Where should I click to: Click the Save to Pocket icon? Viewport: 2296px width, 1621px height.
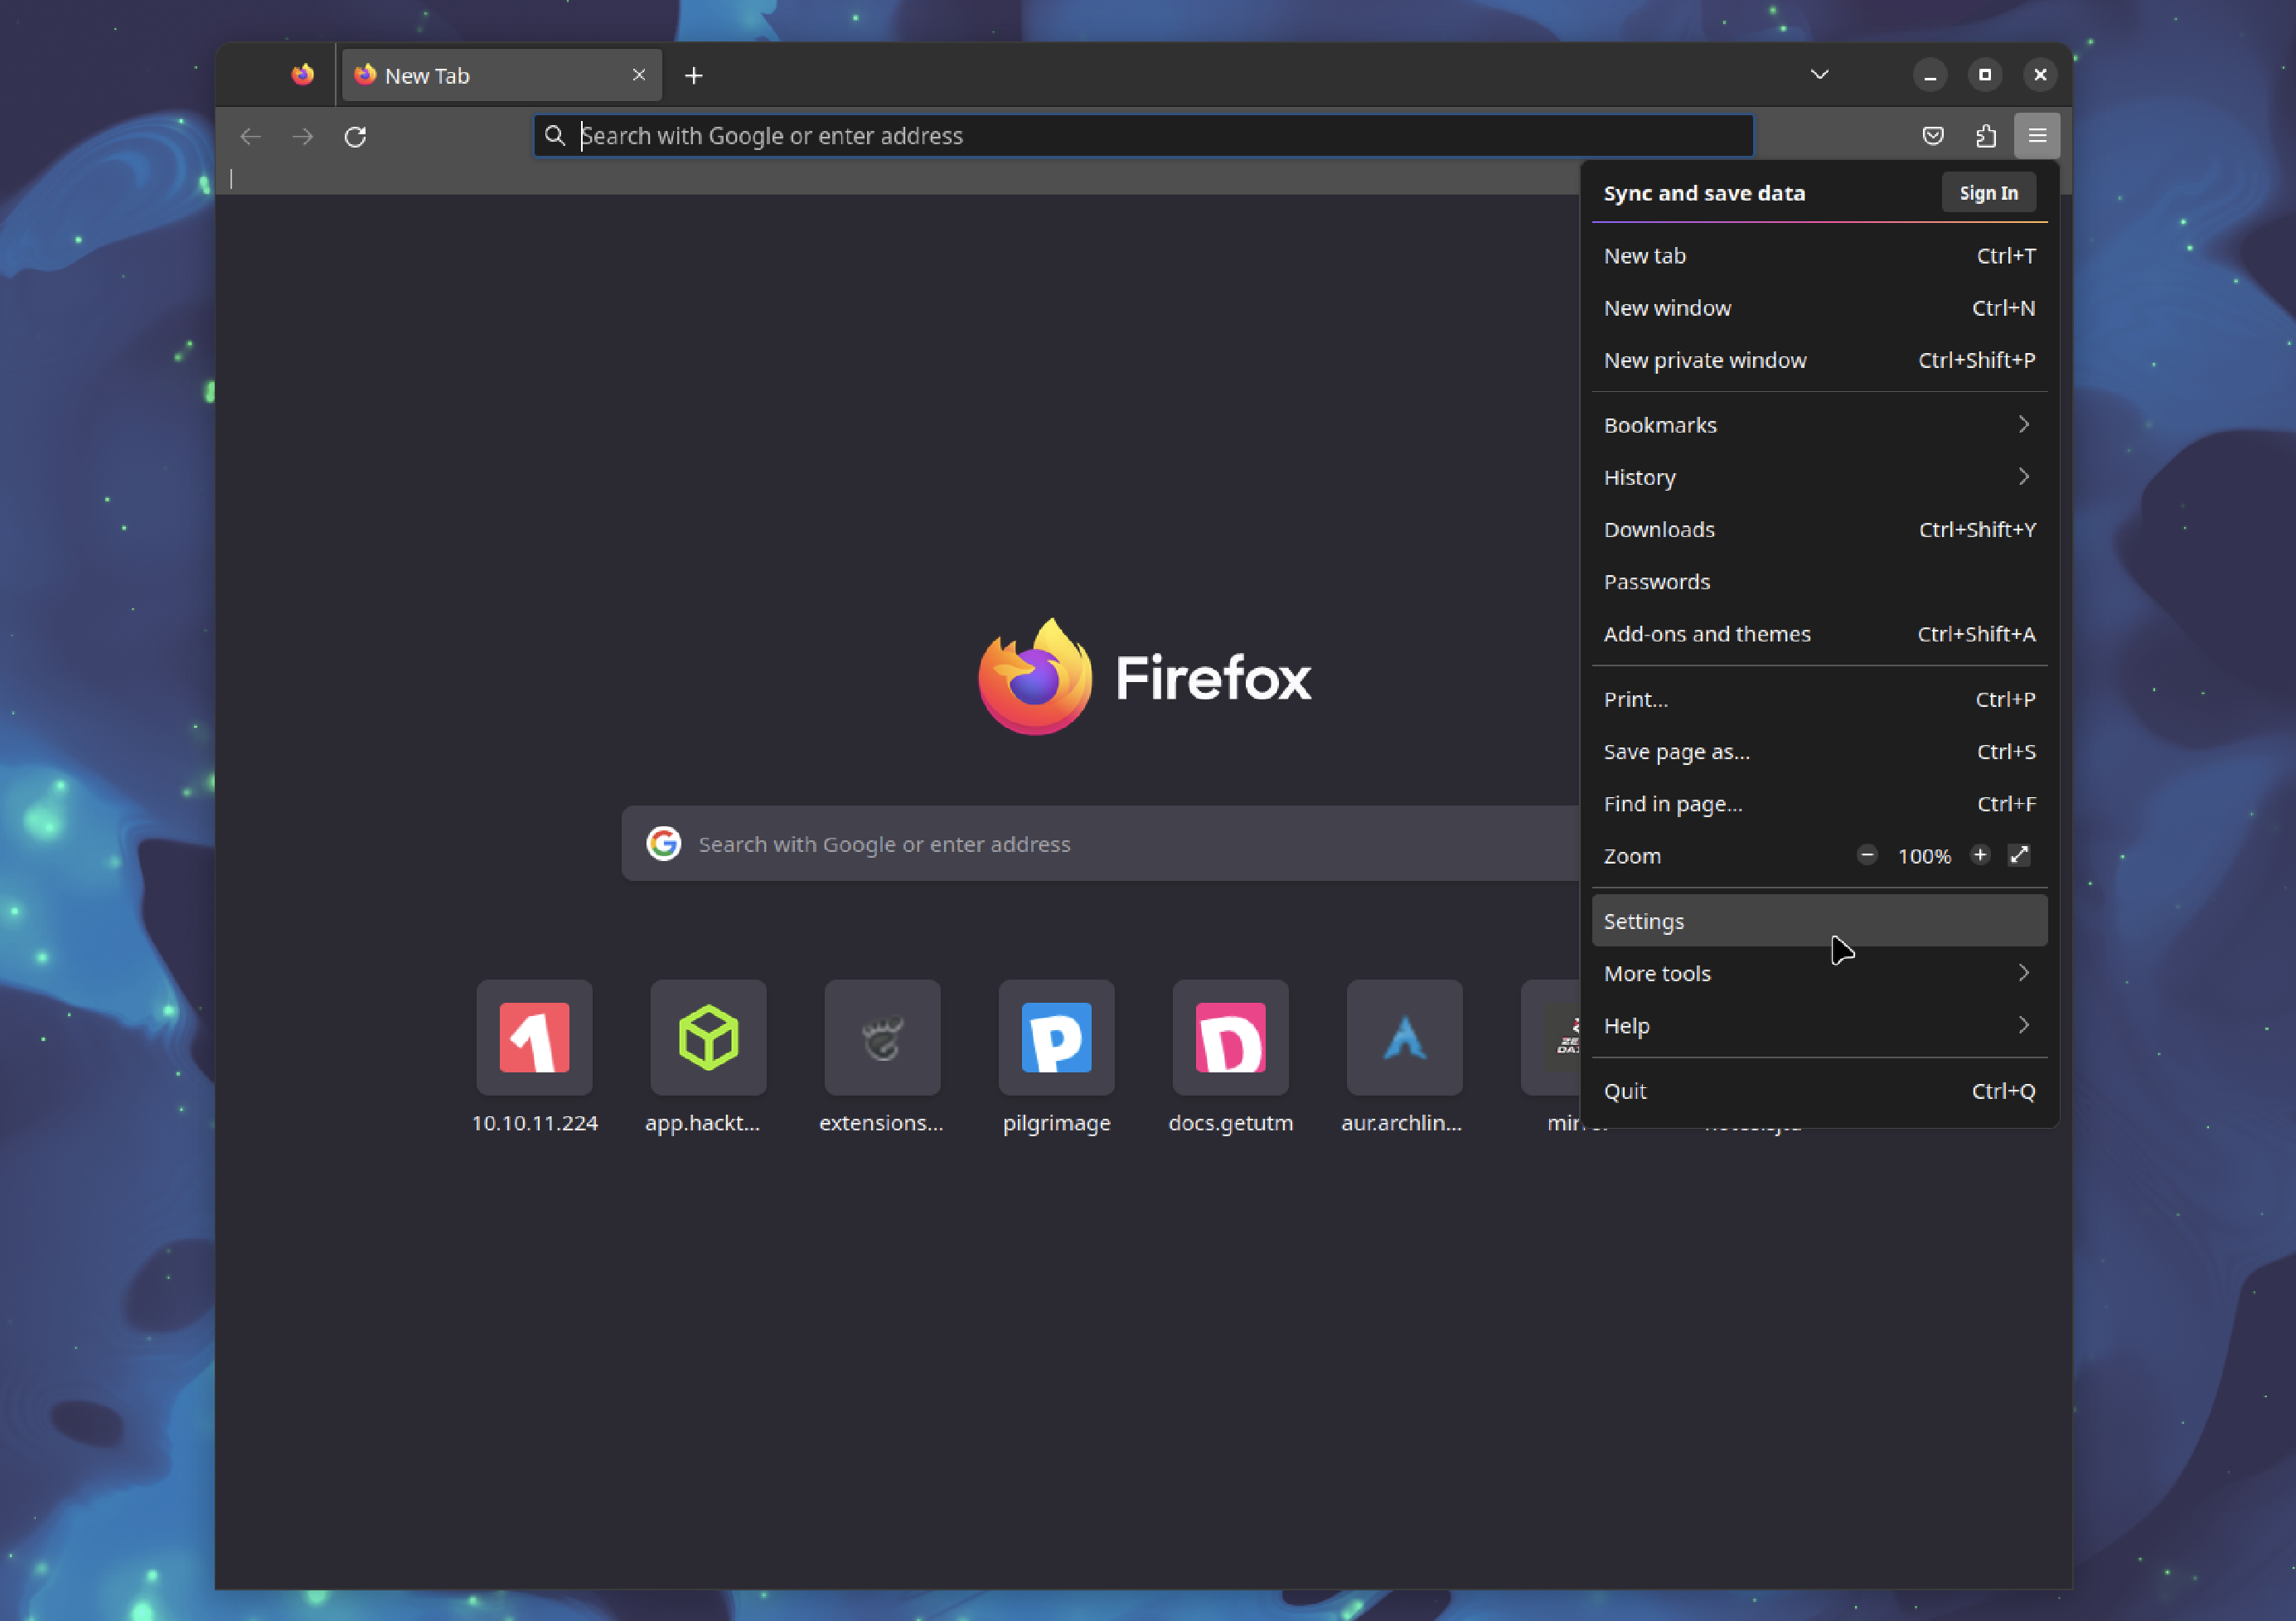click(1932, 136)
